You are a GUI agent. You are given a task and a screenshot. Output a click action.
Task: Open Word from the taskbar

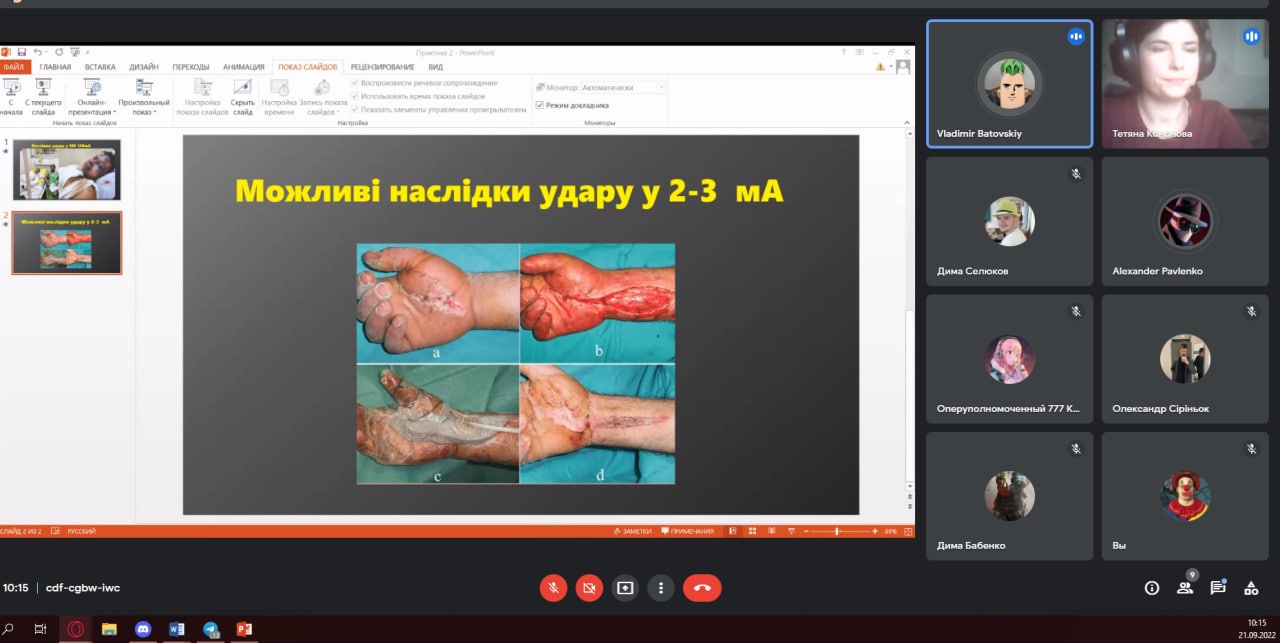tap(177, 629)
